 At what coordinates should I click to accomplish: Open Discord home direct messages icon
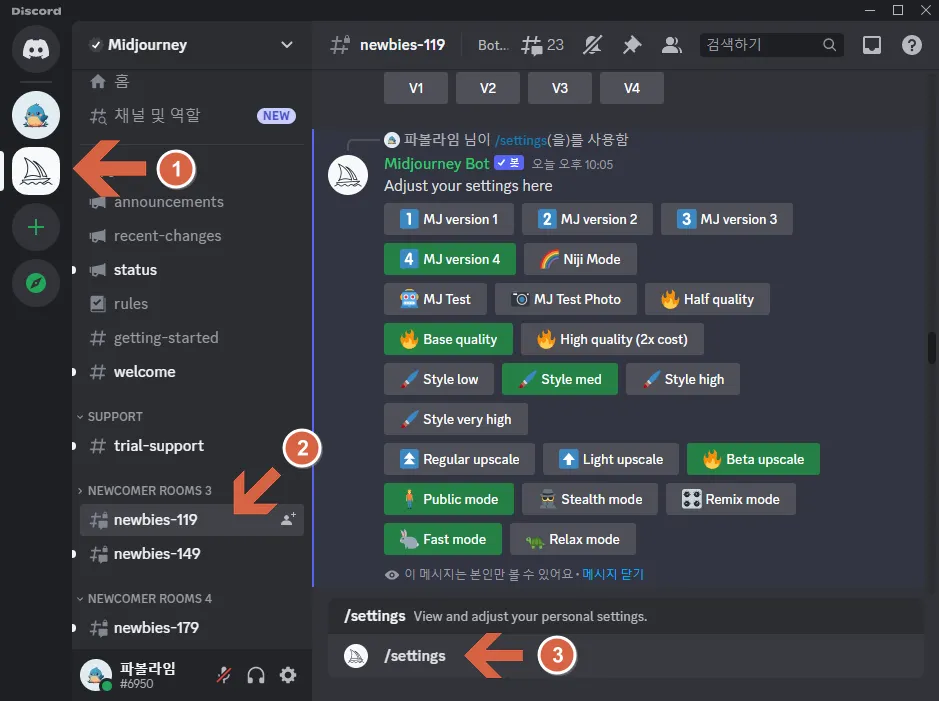36,48
